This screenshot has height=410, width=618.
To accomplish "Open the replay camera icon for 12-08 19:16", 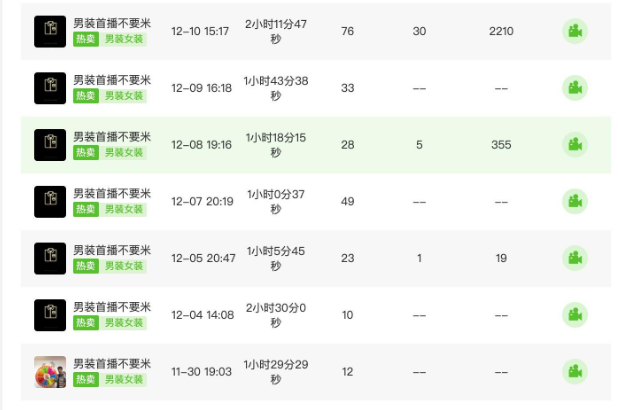I will click(575, 145).
